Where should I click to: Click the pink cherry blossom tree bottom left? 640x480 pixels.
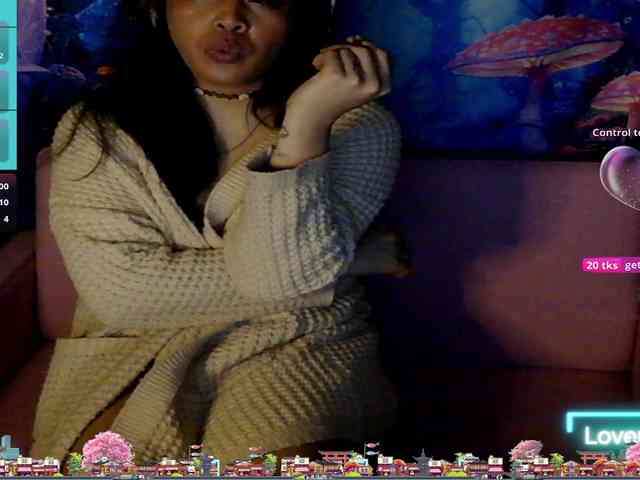(x=106, y=450)
